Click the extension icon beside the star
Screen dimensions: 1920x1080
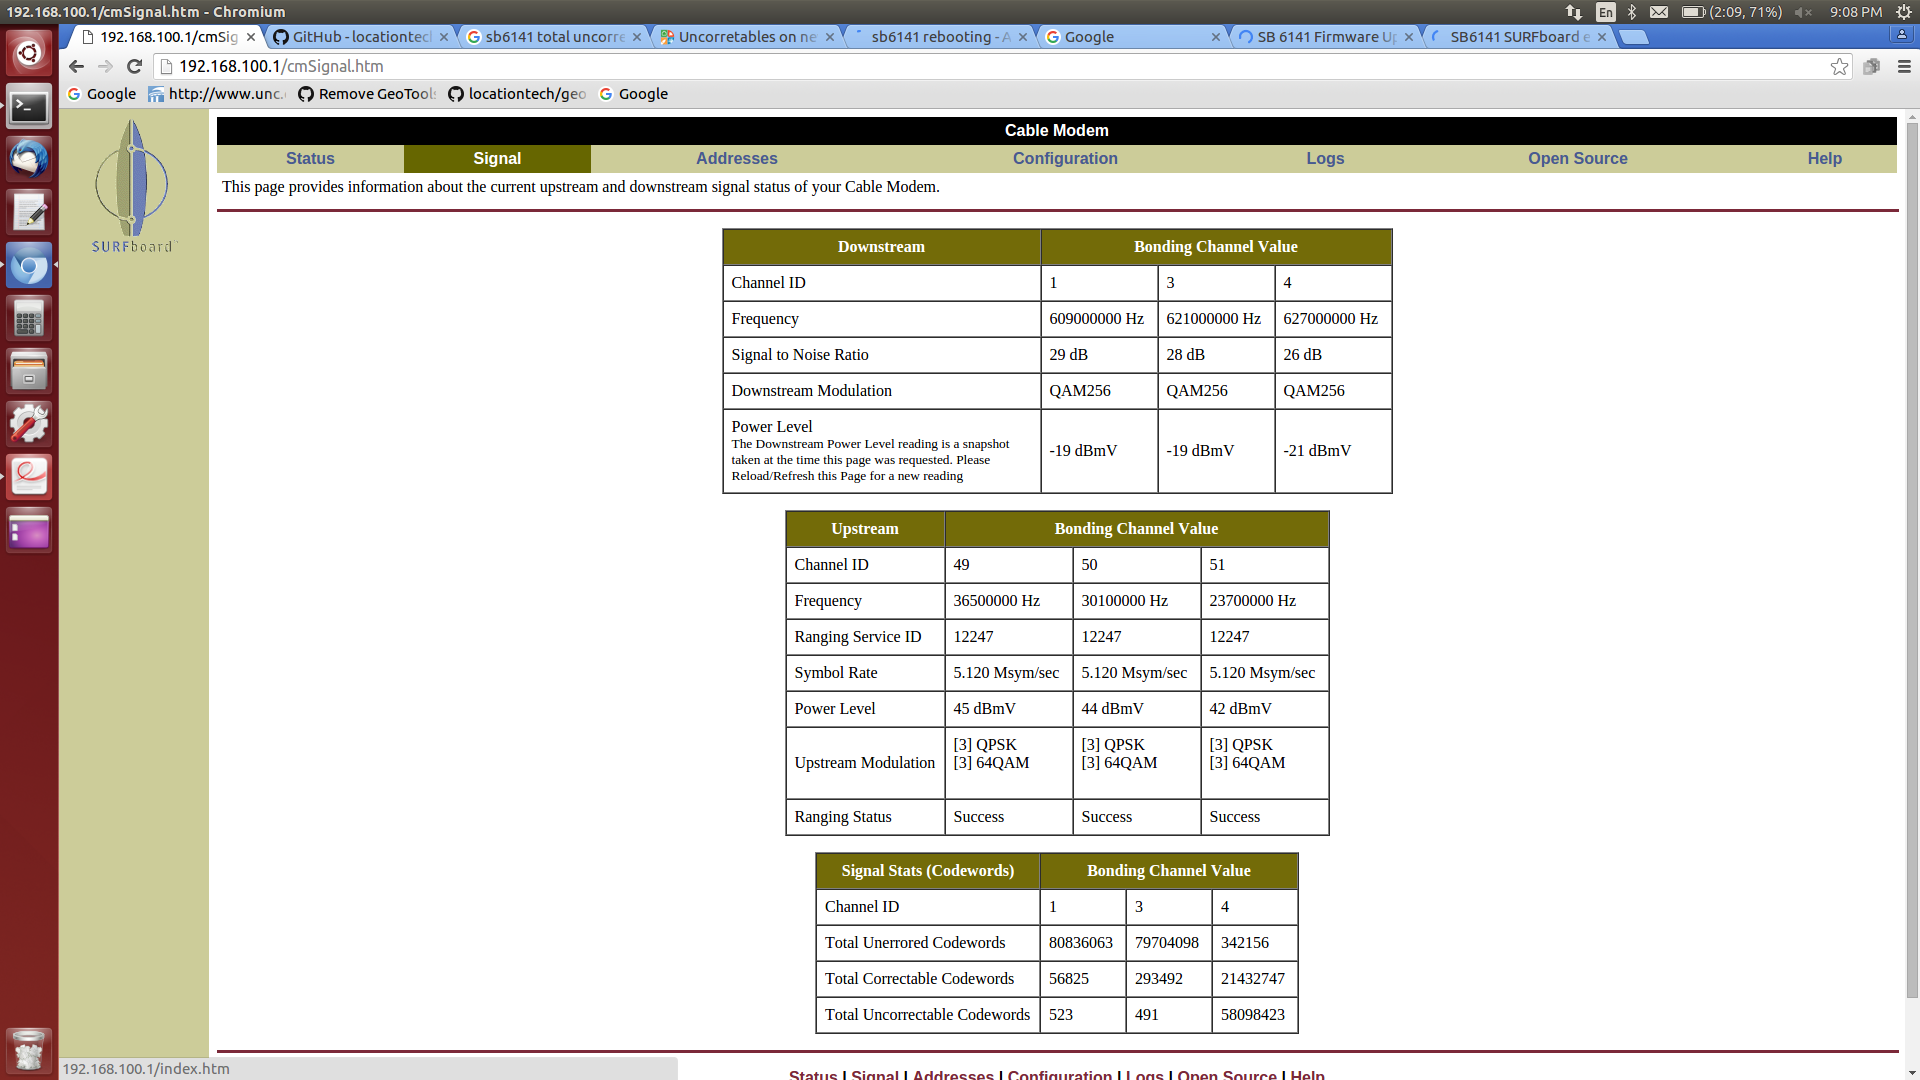(1871, 66)
